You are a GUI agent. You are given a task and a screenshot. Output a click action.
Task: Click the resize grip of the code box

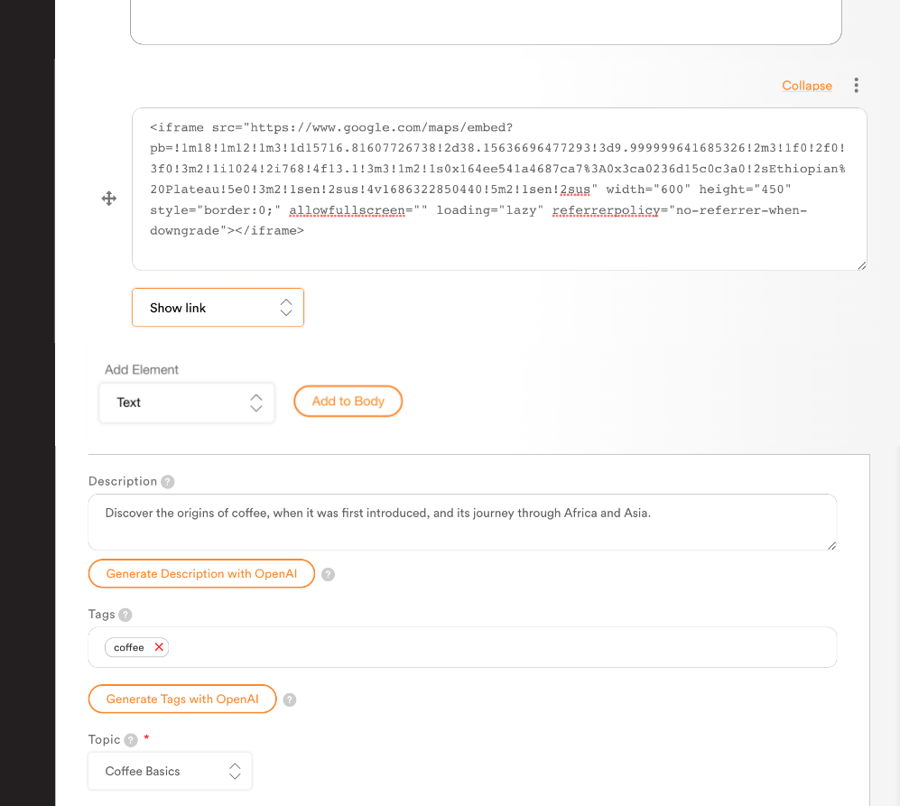pos(861,265)
